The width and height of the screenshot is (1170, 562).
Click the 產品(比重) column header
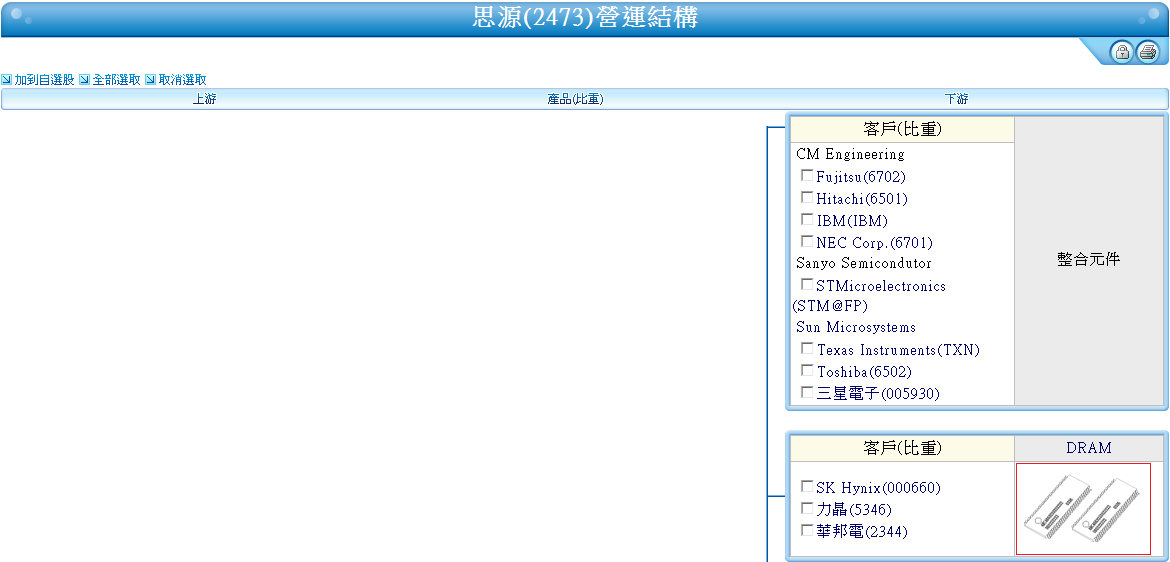pyautogui.click(x=575, y=99)
